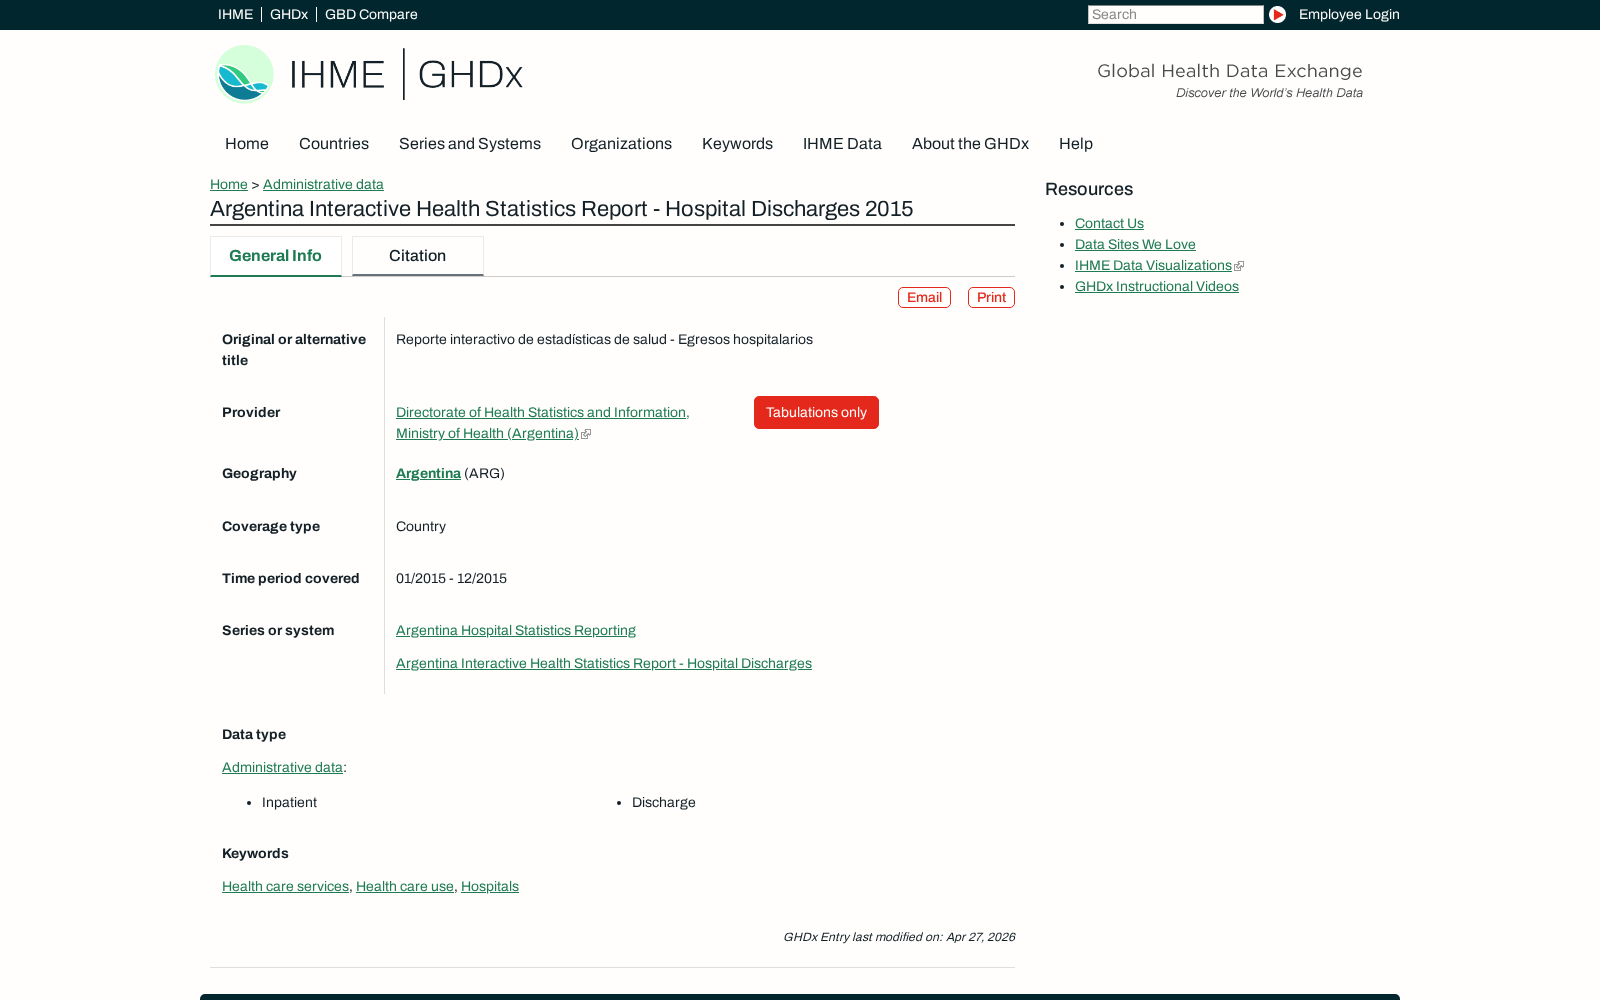
Task: Click the page title heading text
Action: [x=561, y=209]
